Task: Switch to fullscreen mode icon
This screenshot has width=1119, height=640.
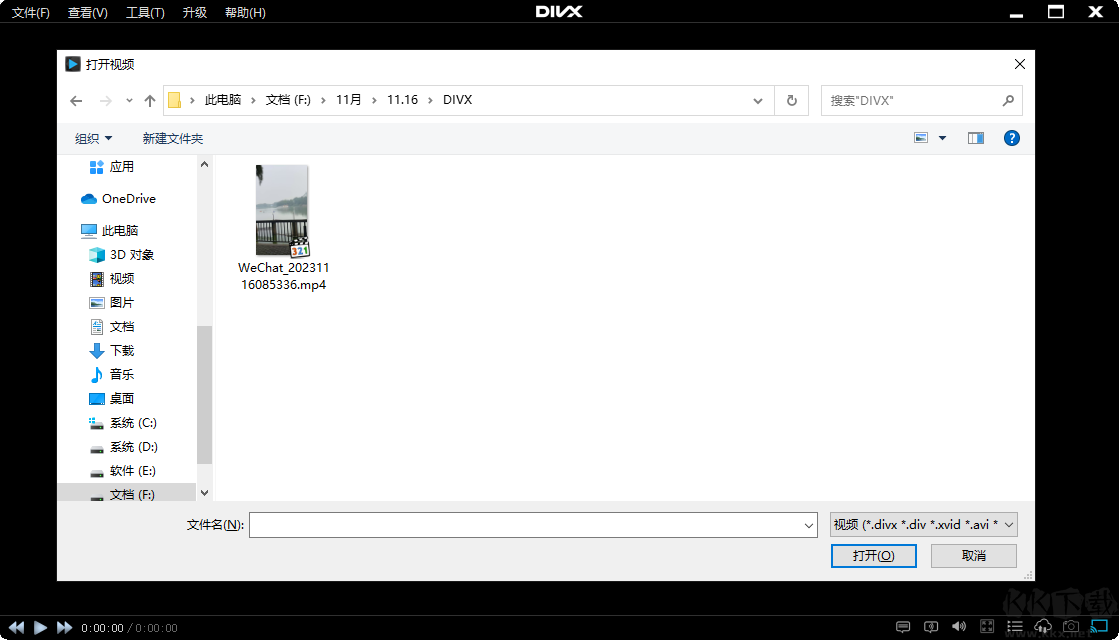Action: (x=987, y=627)
